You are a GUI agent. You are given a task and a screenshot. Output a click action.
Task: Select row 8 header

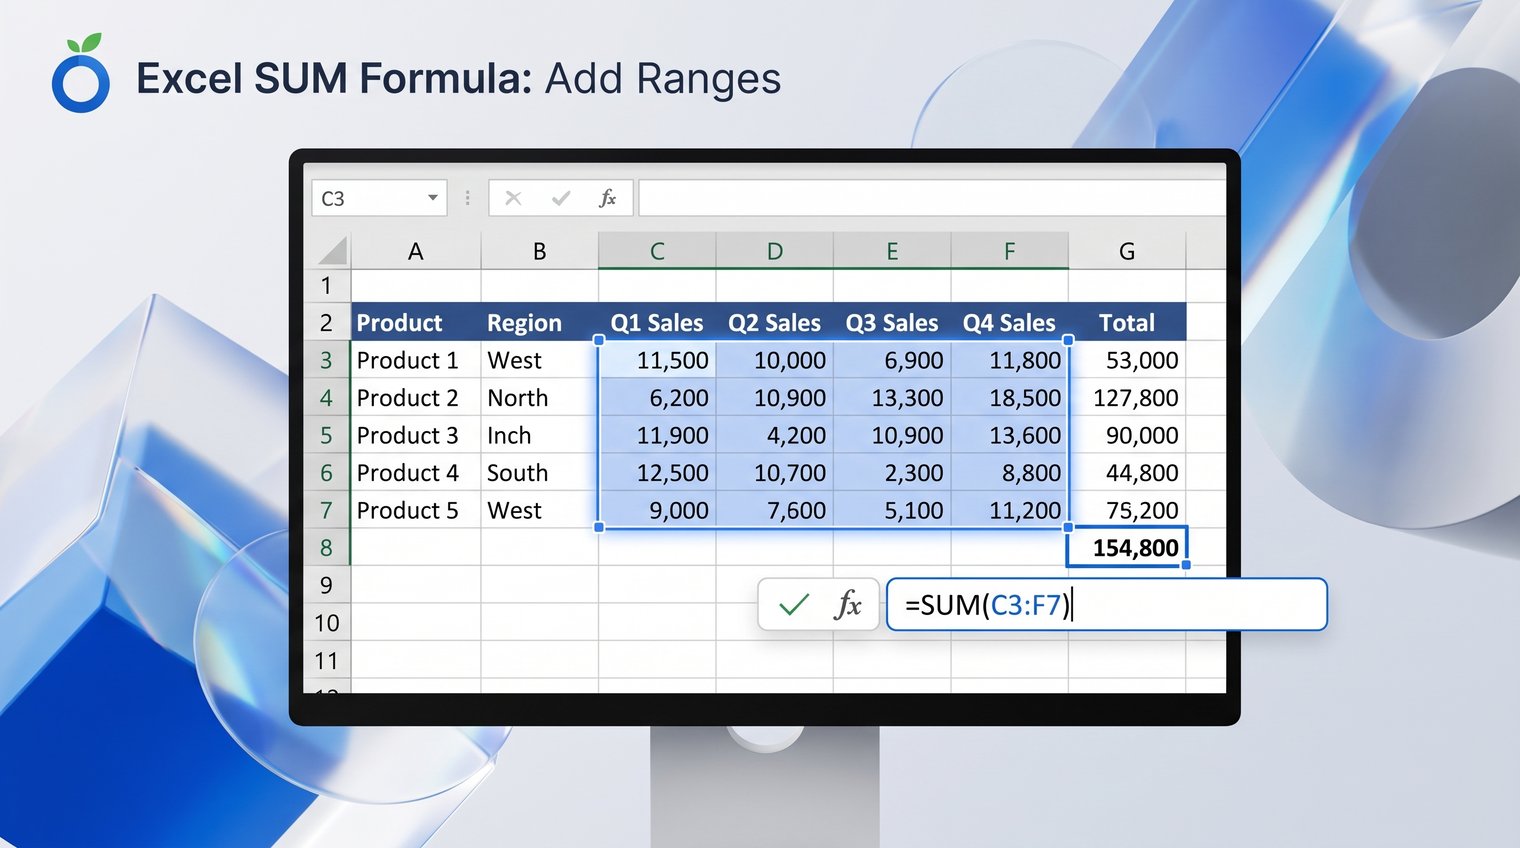point(327,548)
